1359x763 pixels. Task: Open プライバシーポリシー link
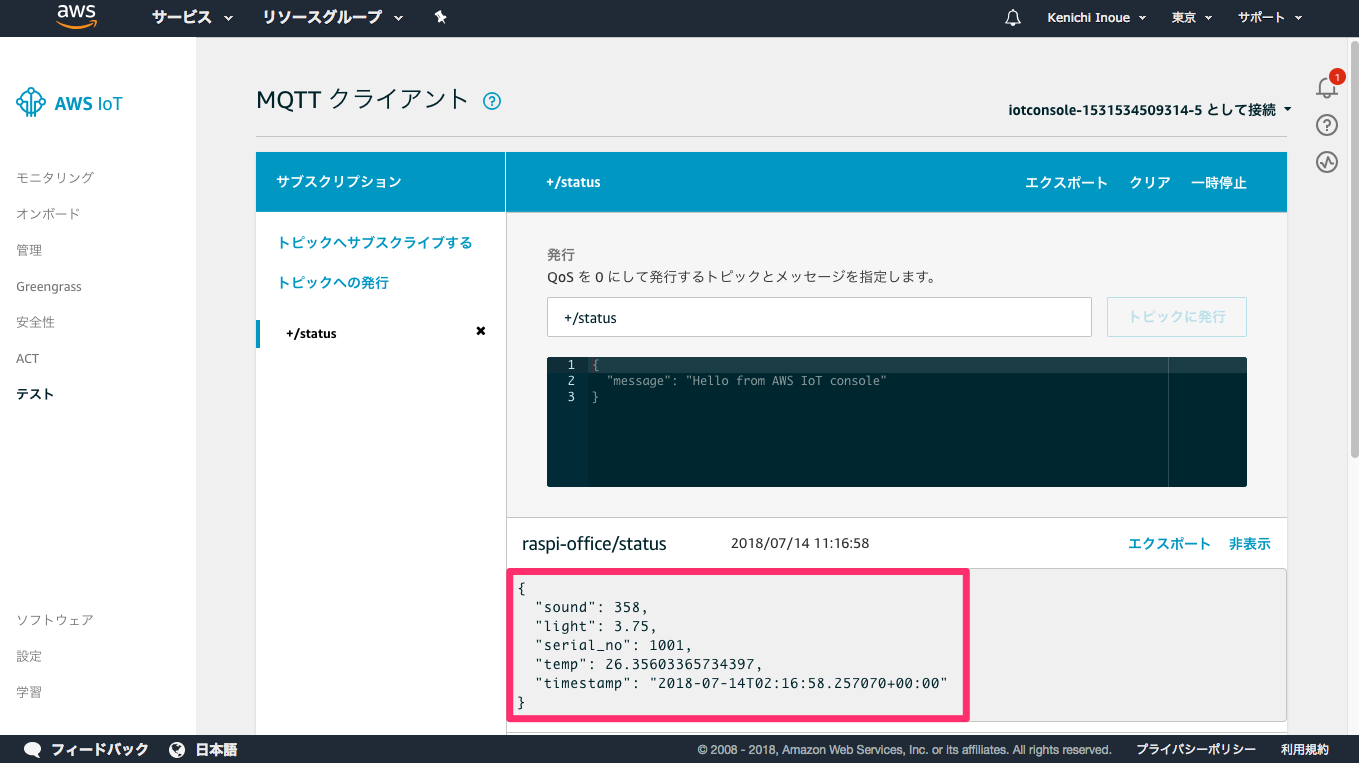(x=1196, y=749)
